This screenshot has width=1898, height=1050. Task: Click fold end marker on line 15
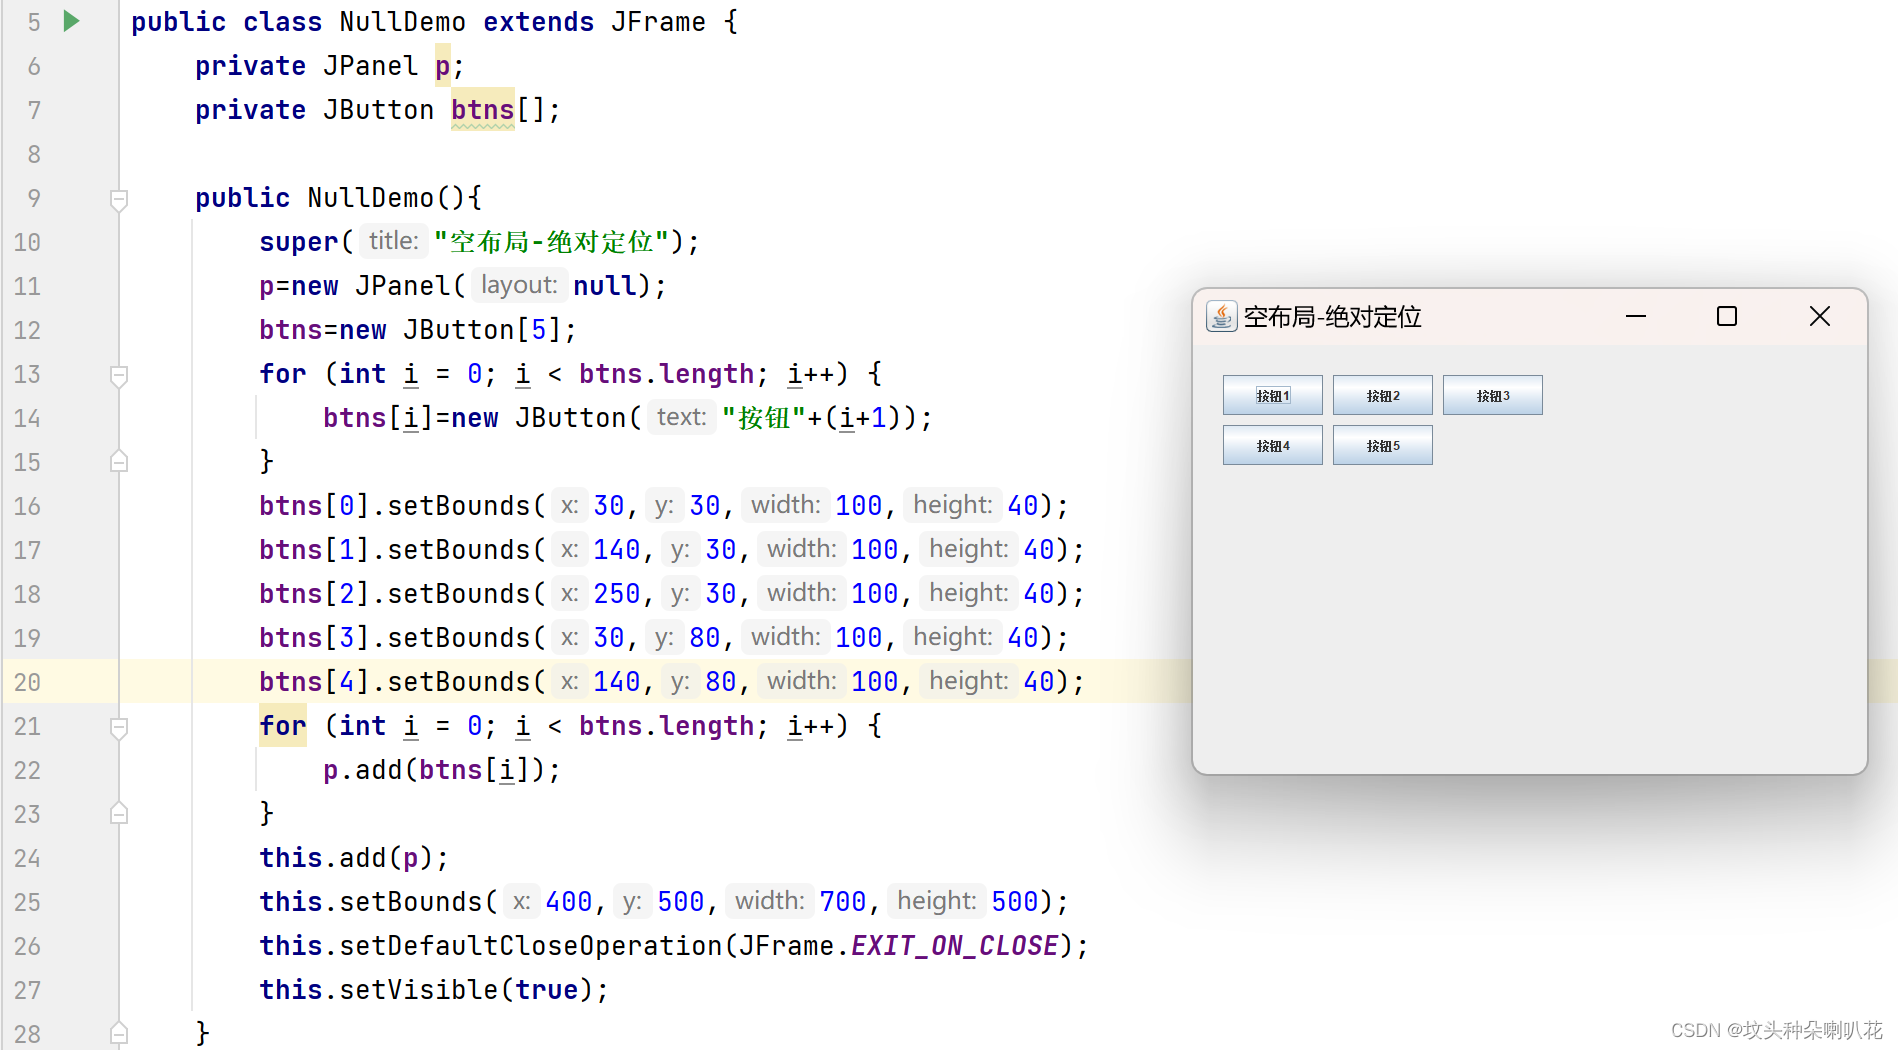[119, 461]
